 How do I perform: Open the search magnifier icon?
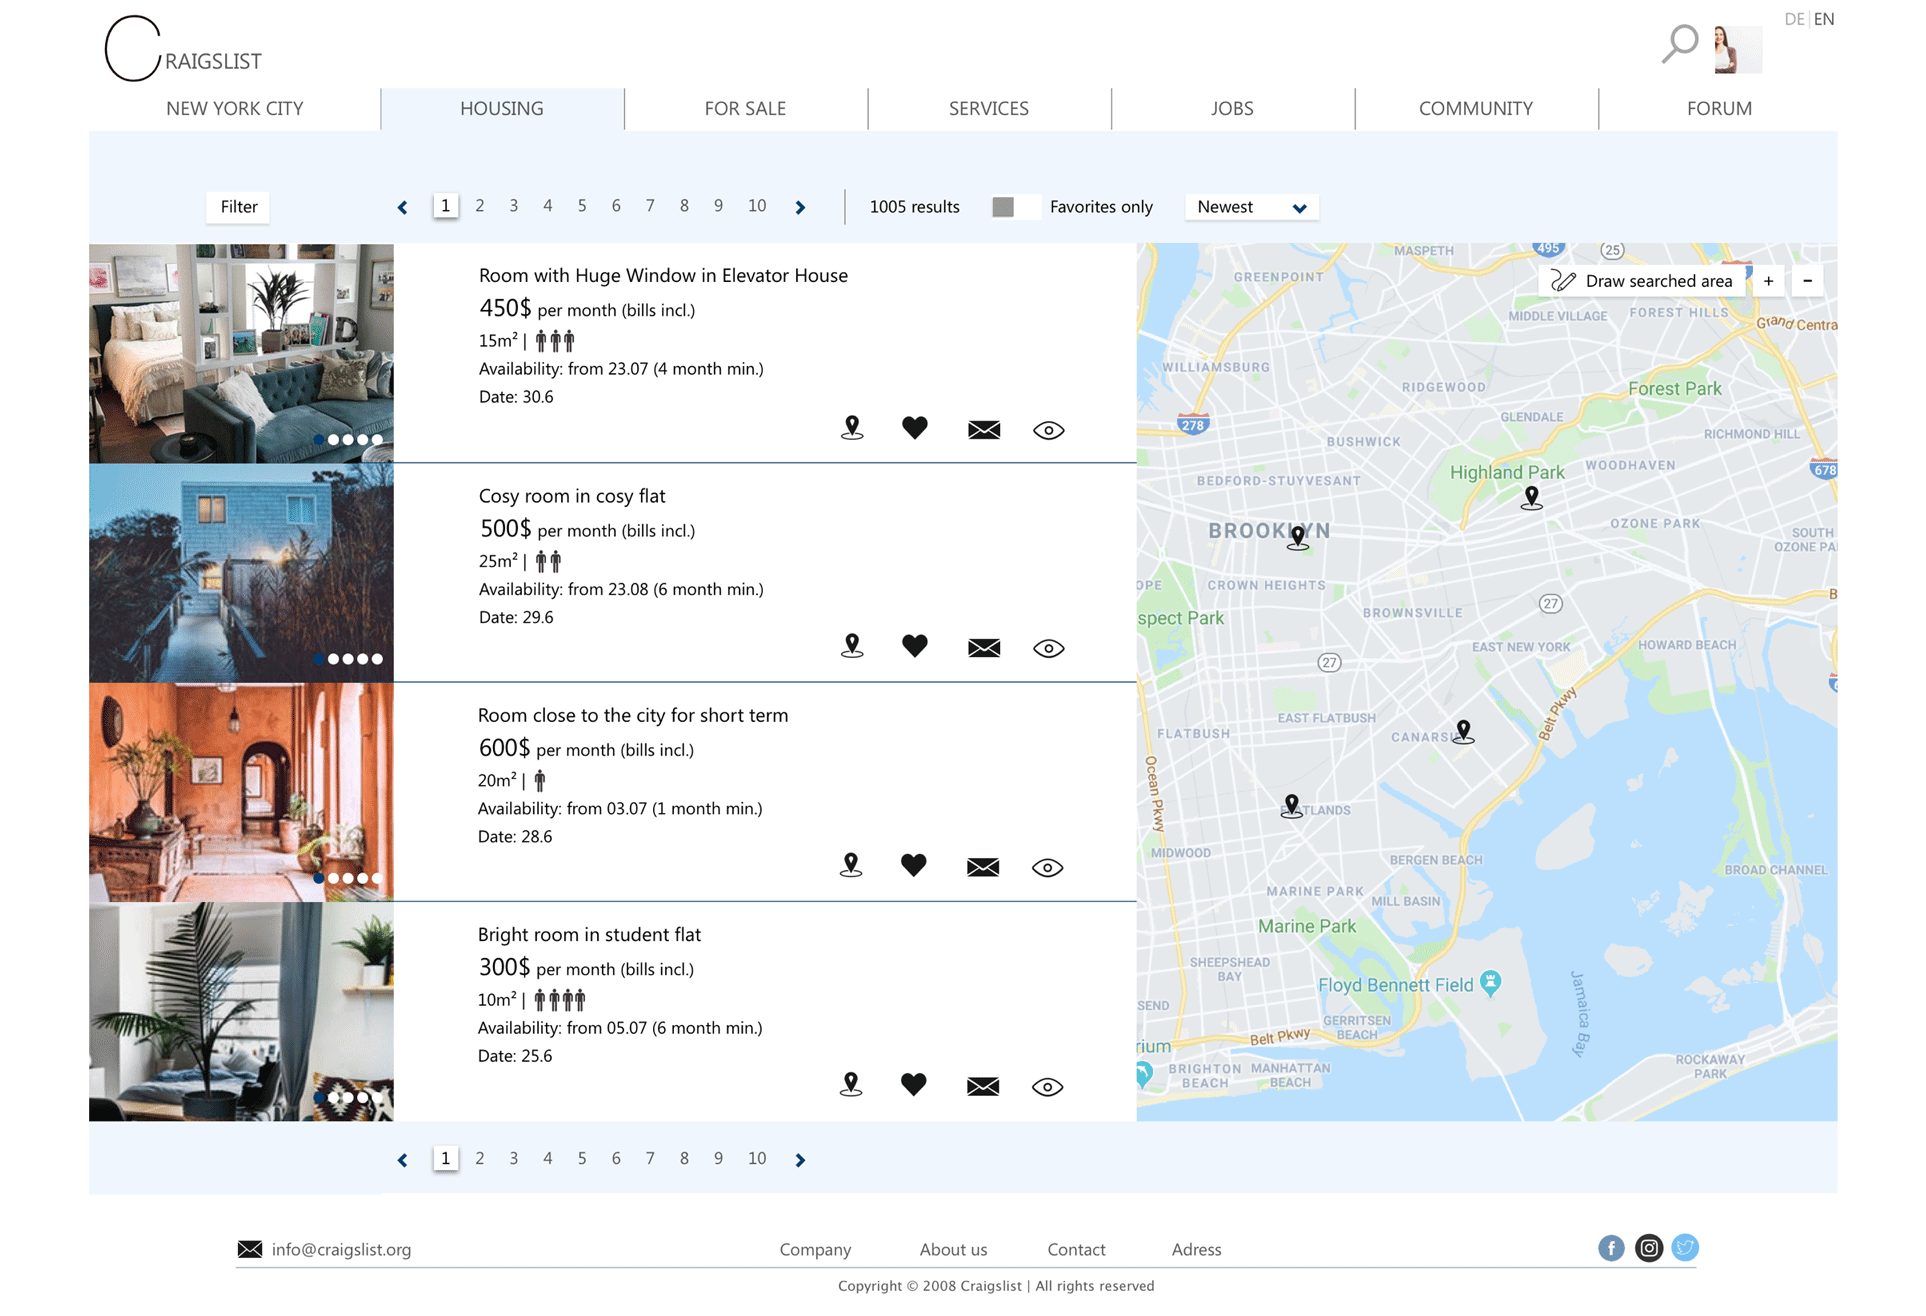(x=1679, y=44)
